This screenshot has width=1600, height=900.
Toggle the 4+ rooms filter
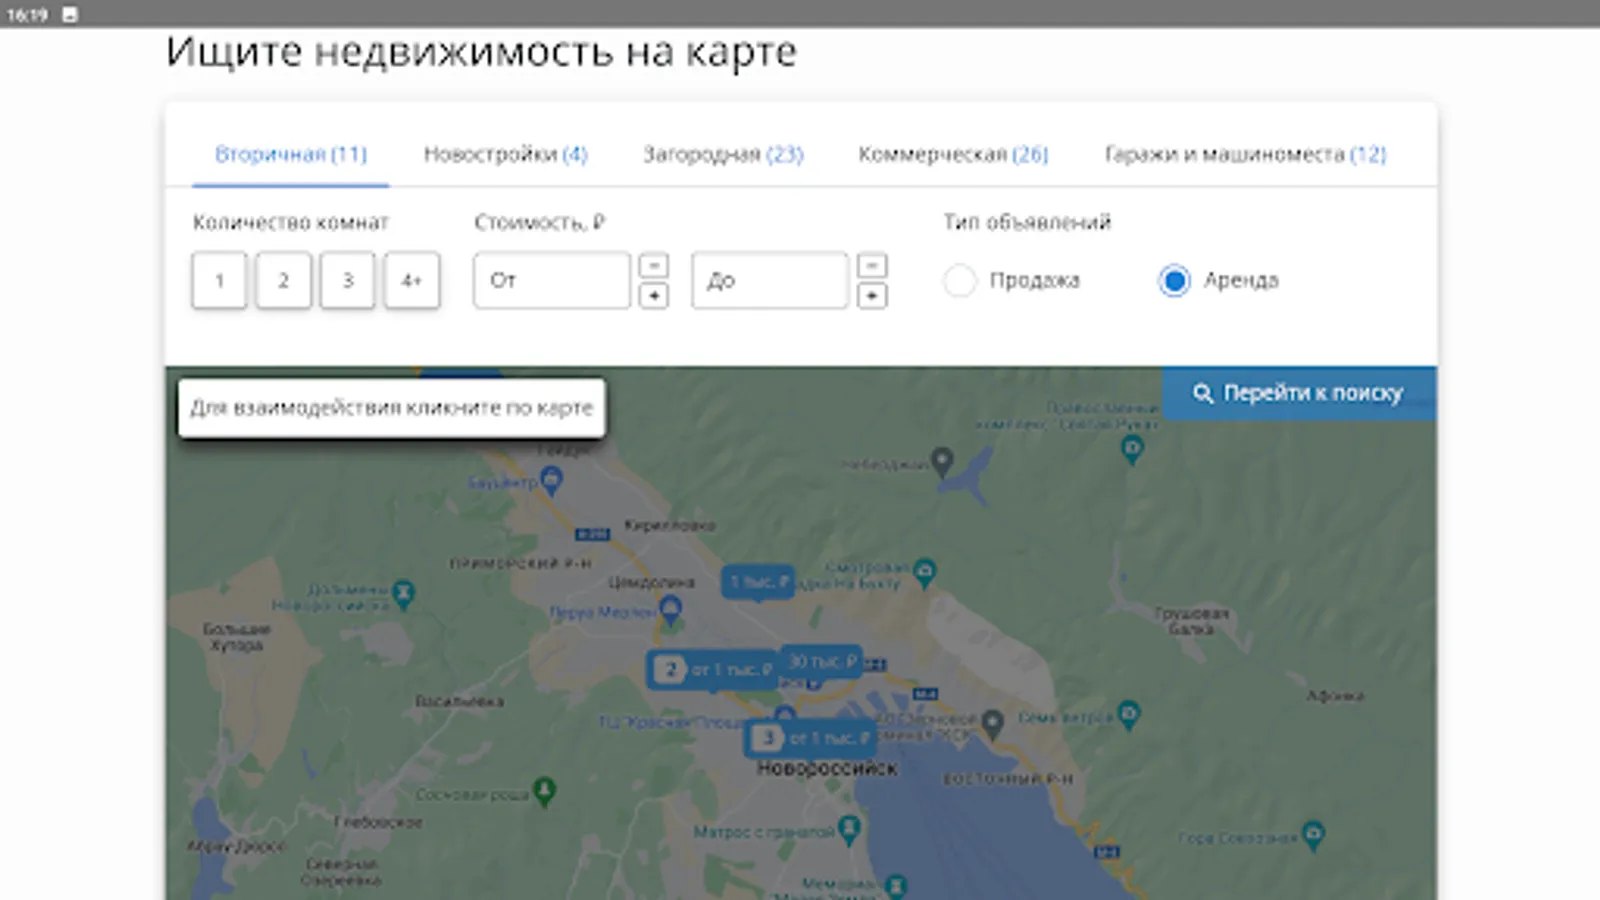coord(412,280)
